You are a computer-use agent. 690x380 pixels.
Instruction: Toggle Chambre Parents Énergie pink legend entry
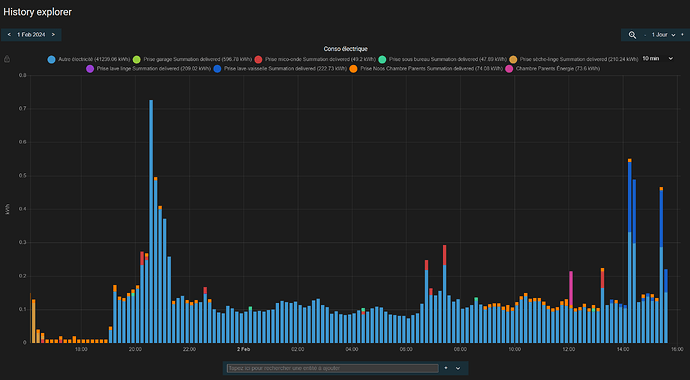[x=553, y=69]
